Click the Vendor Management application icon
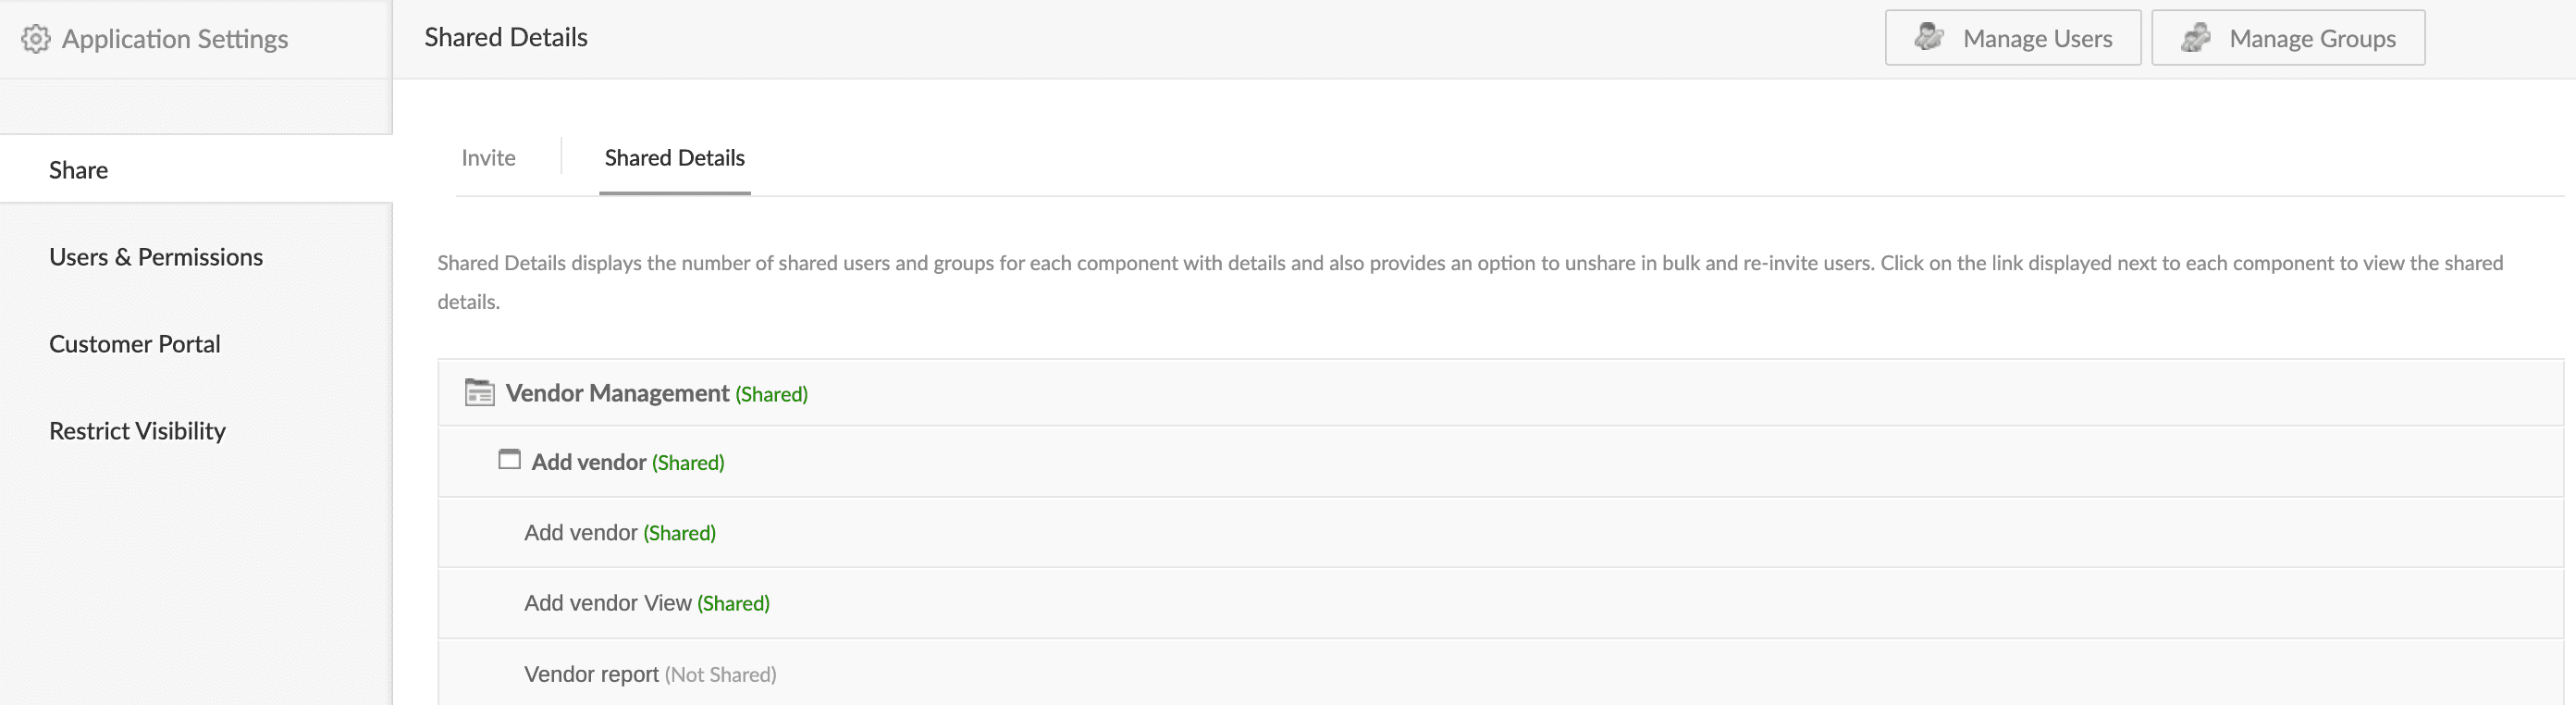The image size is (2576, 705). pyautogui.click(x=480, y=392)
